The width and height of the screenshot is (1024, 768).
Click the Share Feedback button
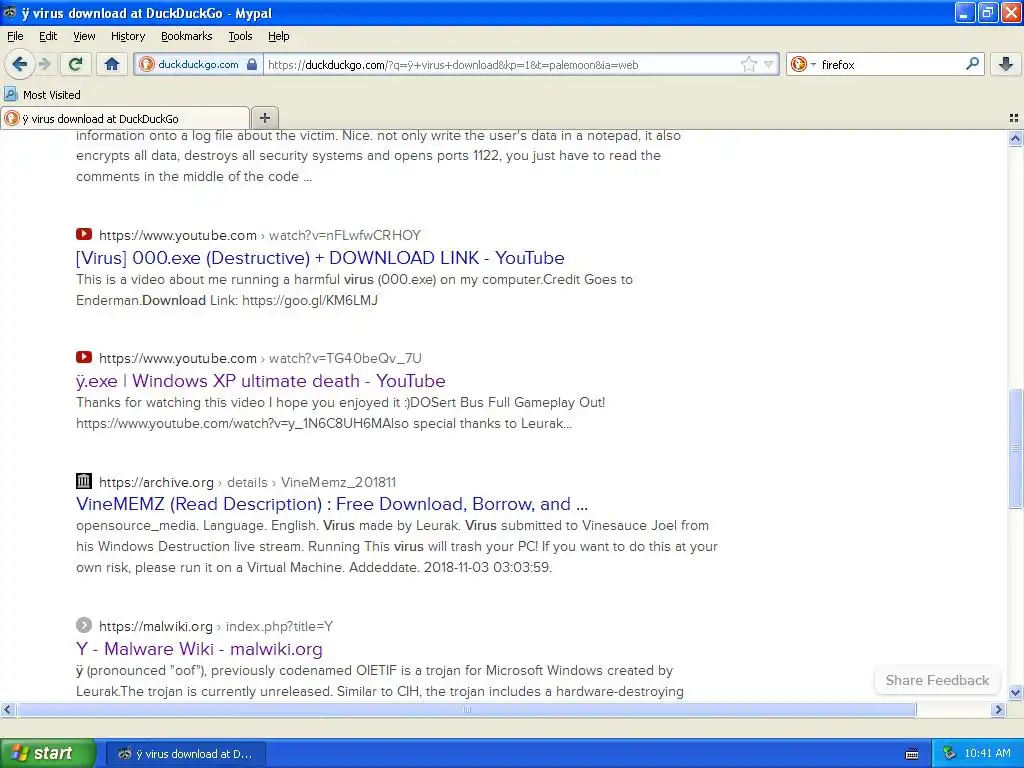[x=937, y=680]
